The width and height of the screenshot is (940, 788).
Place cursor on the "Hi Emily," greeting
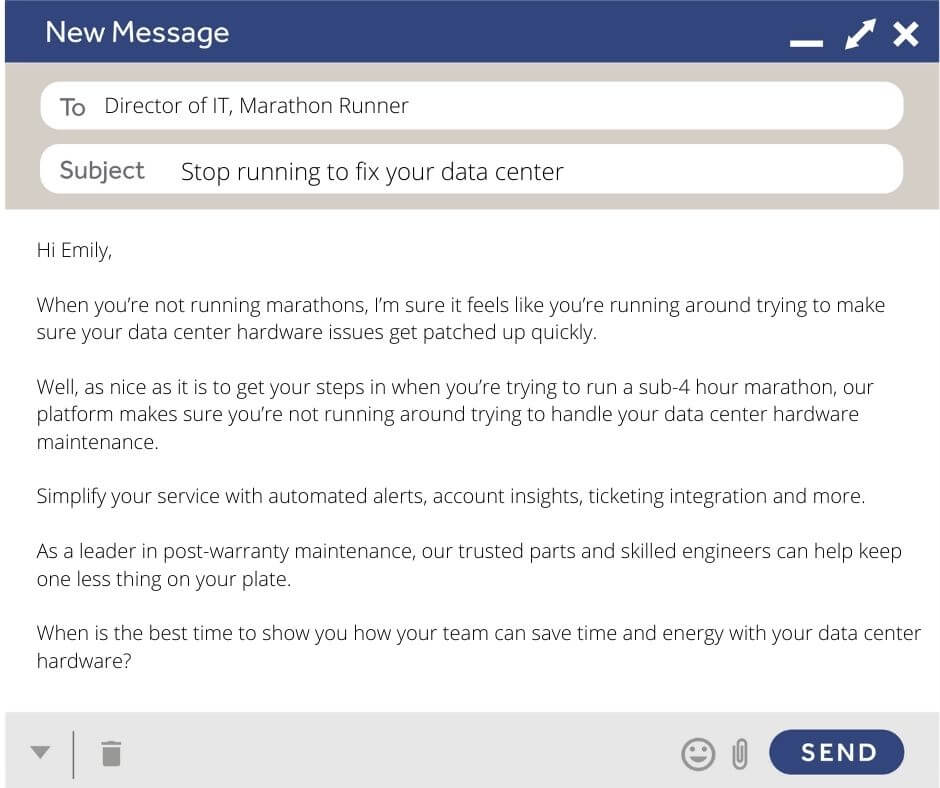click(74, 250)
